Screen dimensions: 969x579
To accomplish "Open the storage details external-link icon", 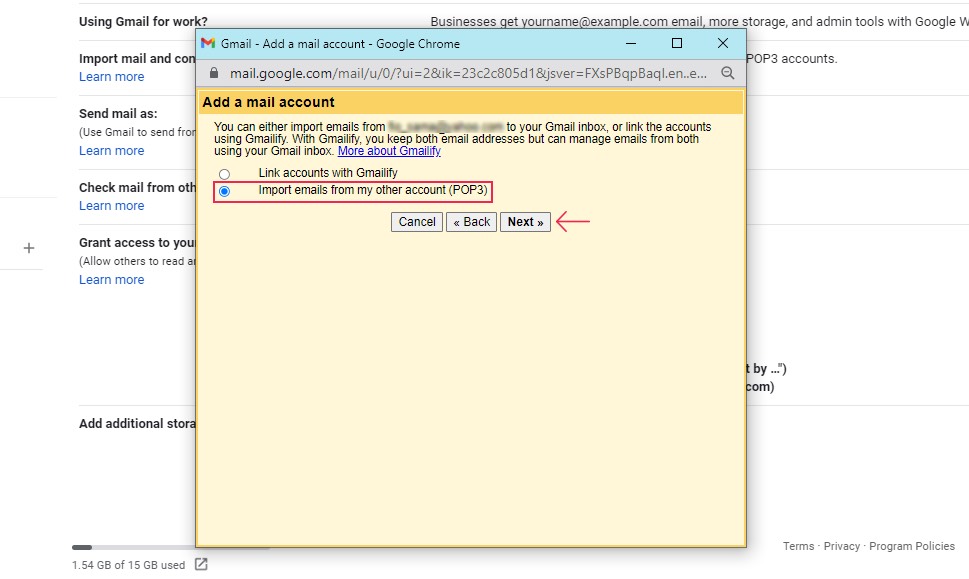I will coord(201,564).
